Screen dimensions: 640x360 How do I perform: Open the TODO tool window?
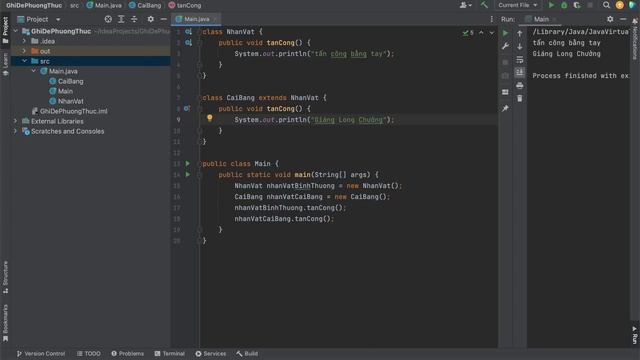(89, 353)
